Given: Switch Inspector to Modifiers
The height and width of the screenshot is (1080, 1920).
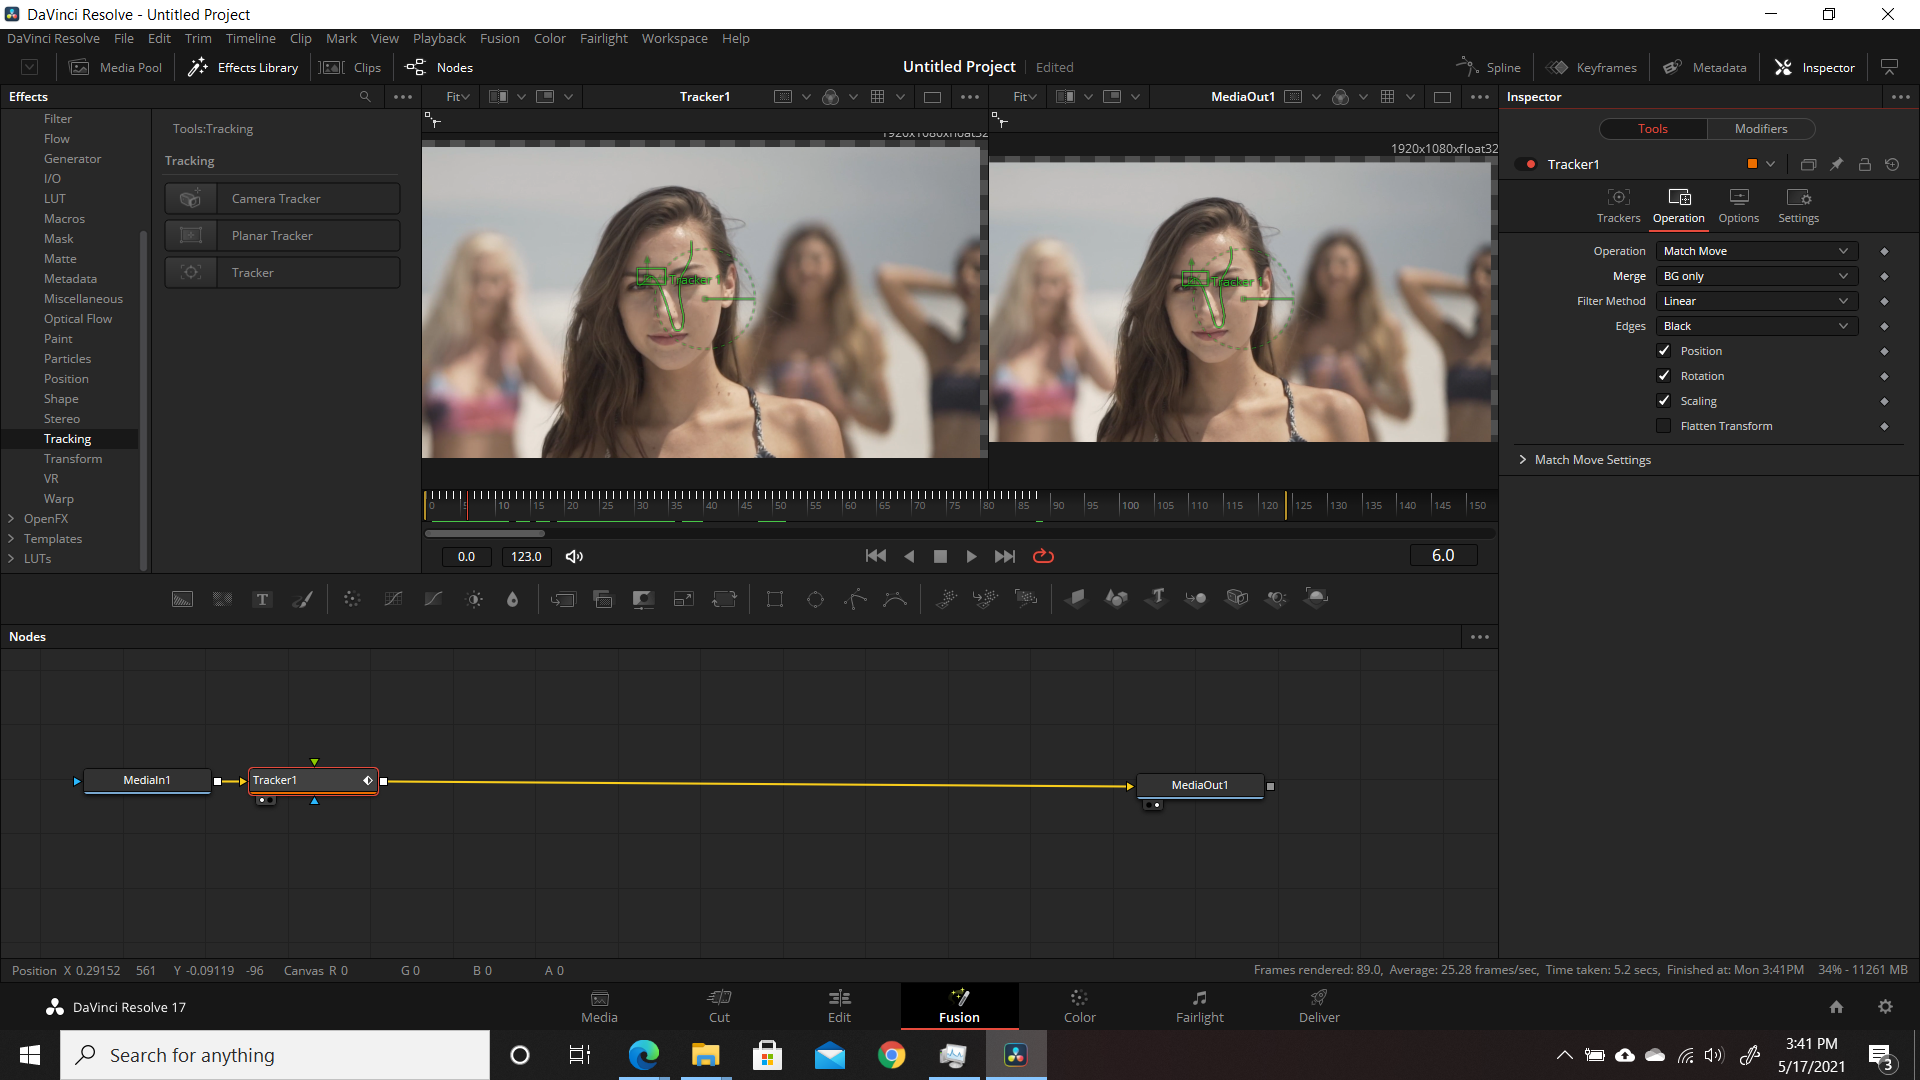Looking at the screenshot, I should pyautogui.click(x=1761, y=129).
